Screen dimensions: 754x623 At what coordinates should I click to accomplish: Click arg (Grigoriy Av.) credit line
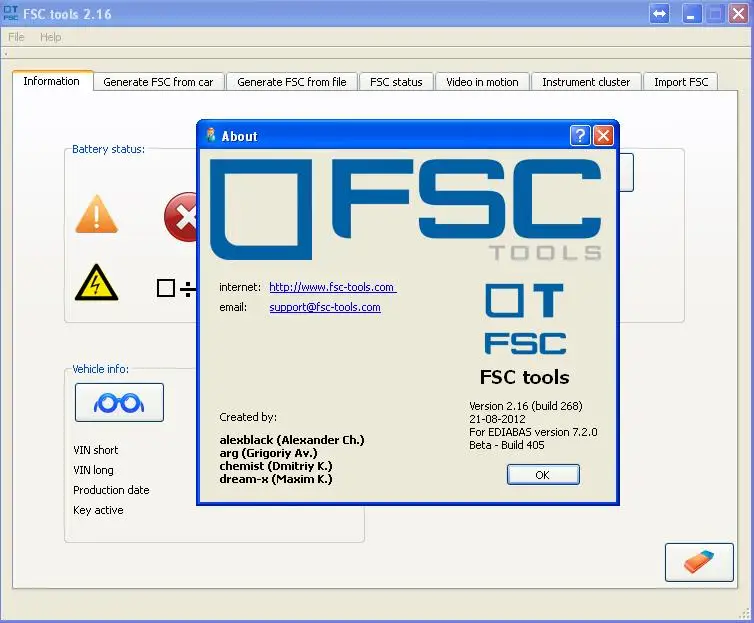[268, 453]
